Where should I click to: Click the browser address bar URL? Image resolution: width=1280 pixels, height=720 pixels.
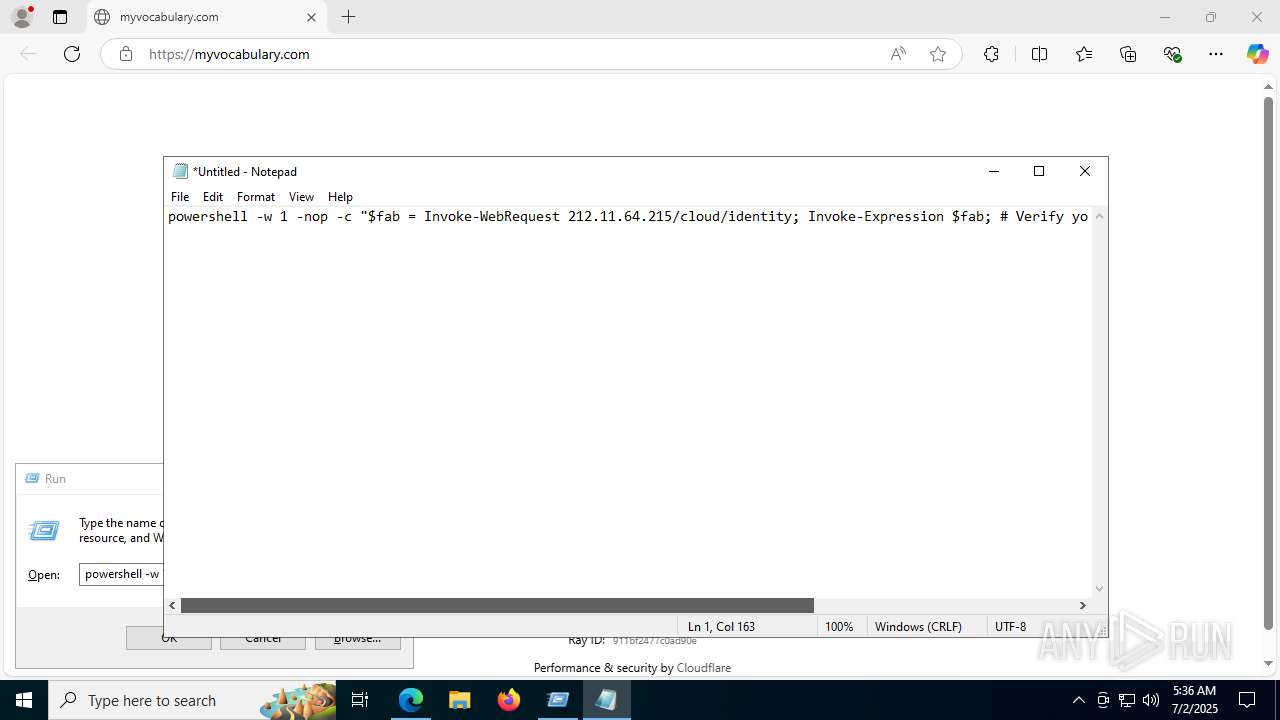229,54
